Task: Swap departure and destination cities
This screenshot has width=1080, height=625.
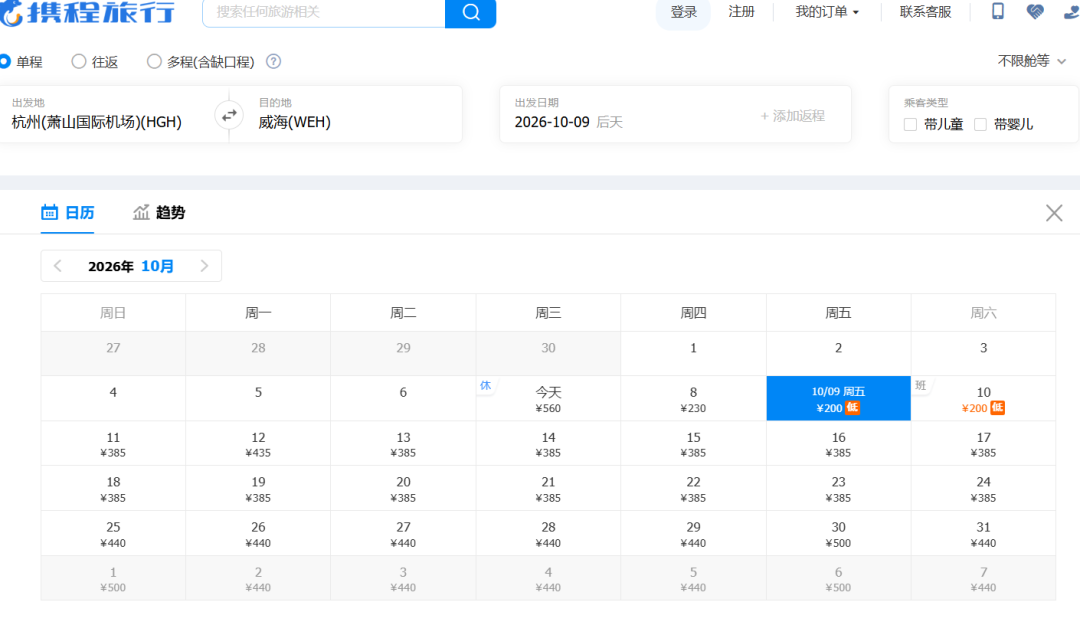Action: [229, 115]
